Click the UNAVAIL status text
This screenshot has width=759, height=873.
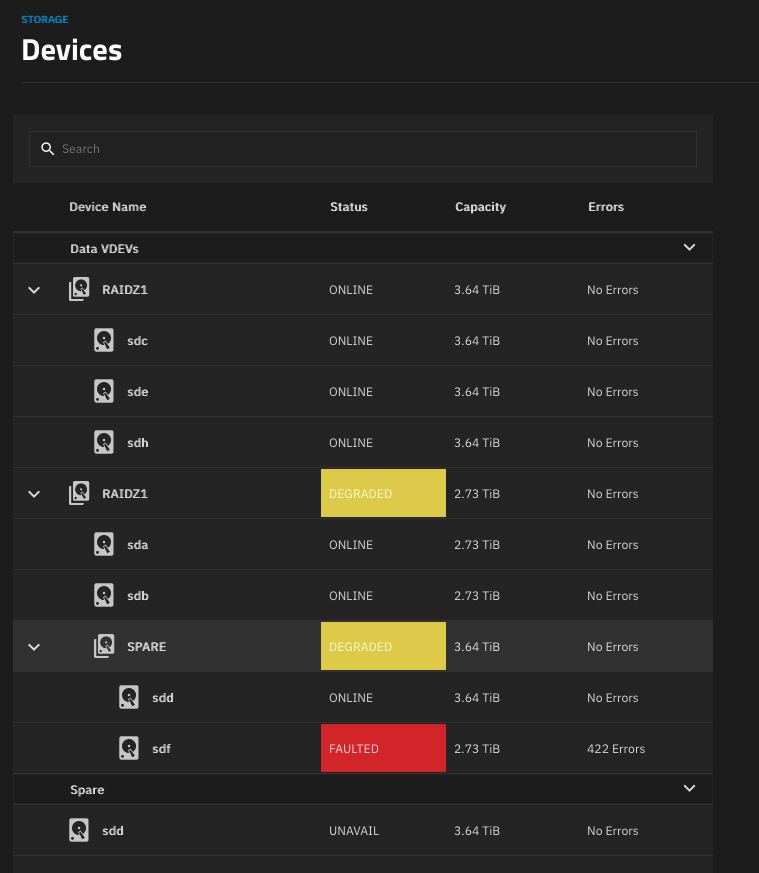[354, 831]
